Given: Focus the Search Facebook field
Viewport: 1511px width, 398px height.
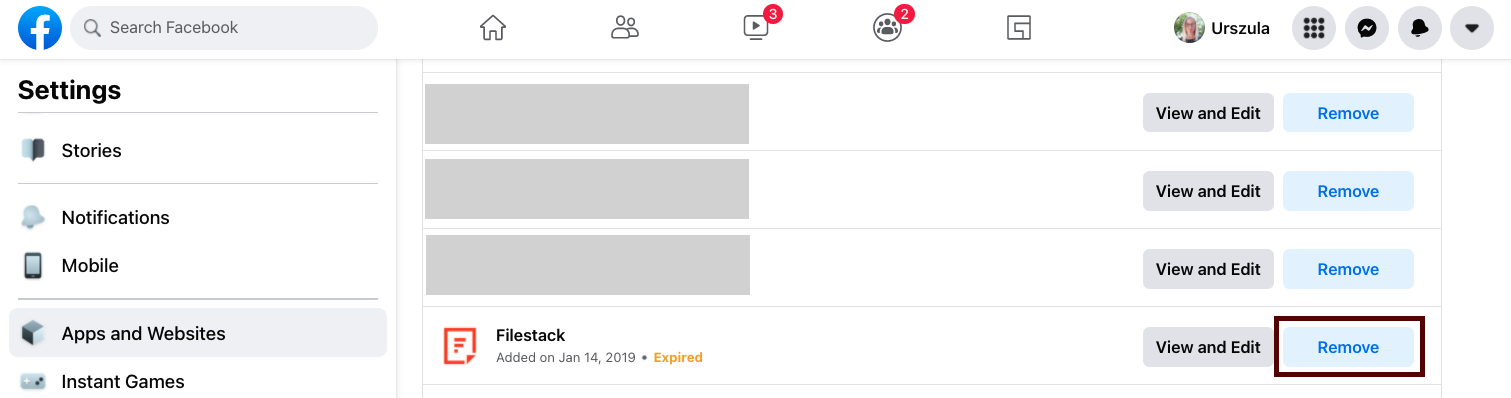Looking at the screenshot, I should (224, 28).
